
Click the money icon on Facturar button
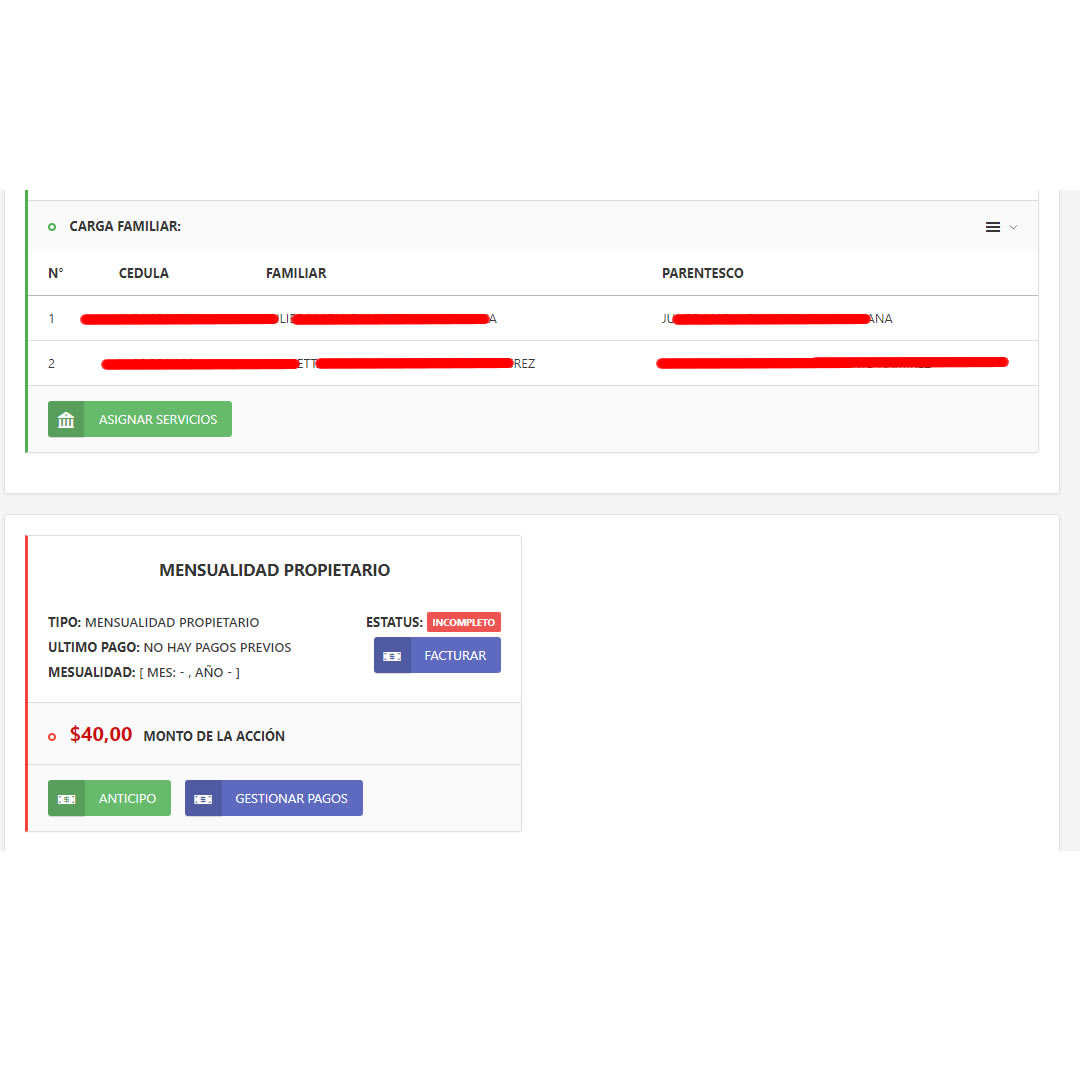392,656
